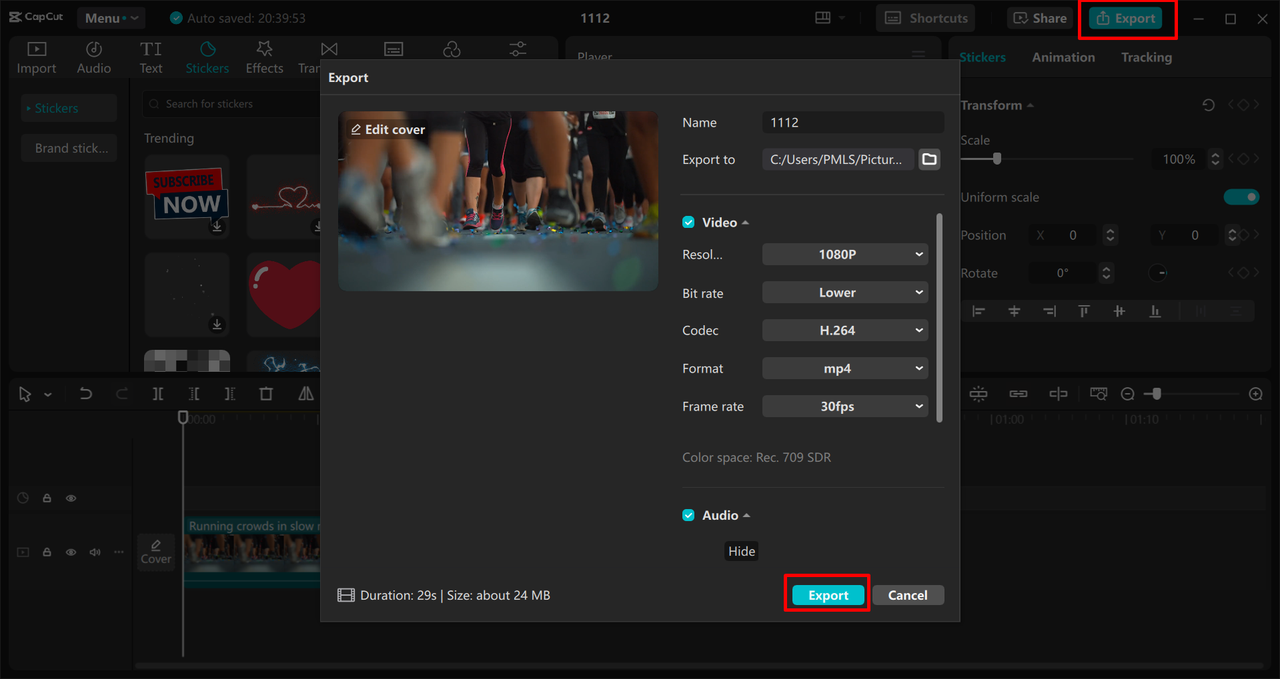Click the align bottom icon

[x=1155, y=312]
